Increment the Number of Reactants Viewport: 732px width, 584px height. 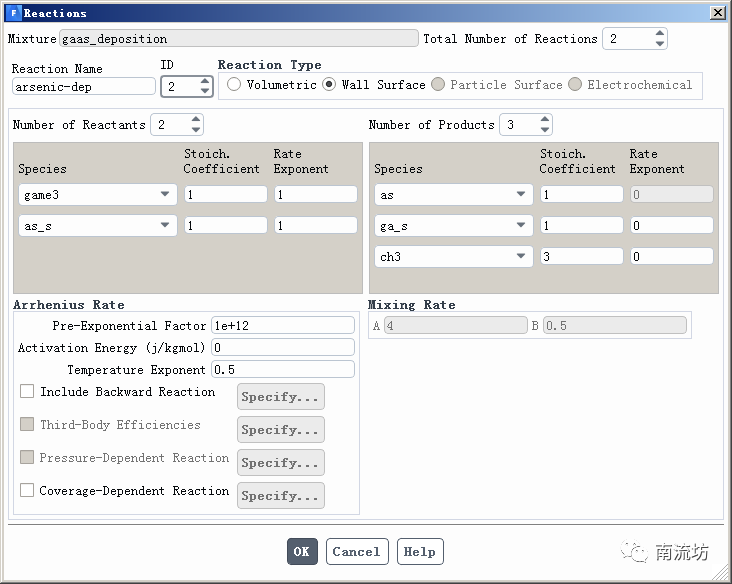pyautogui.click(x=195, y=120)
